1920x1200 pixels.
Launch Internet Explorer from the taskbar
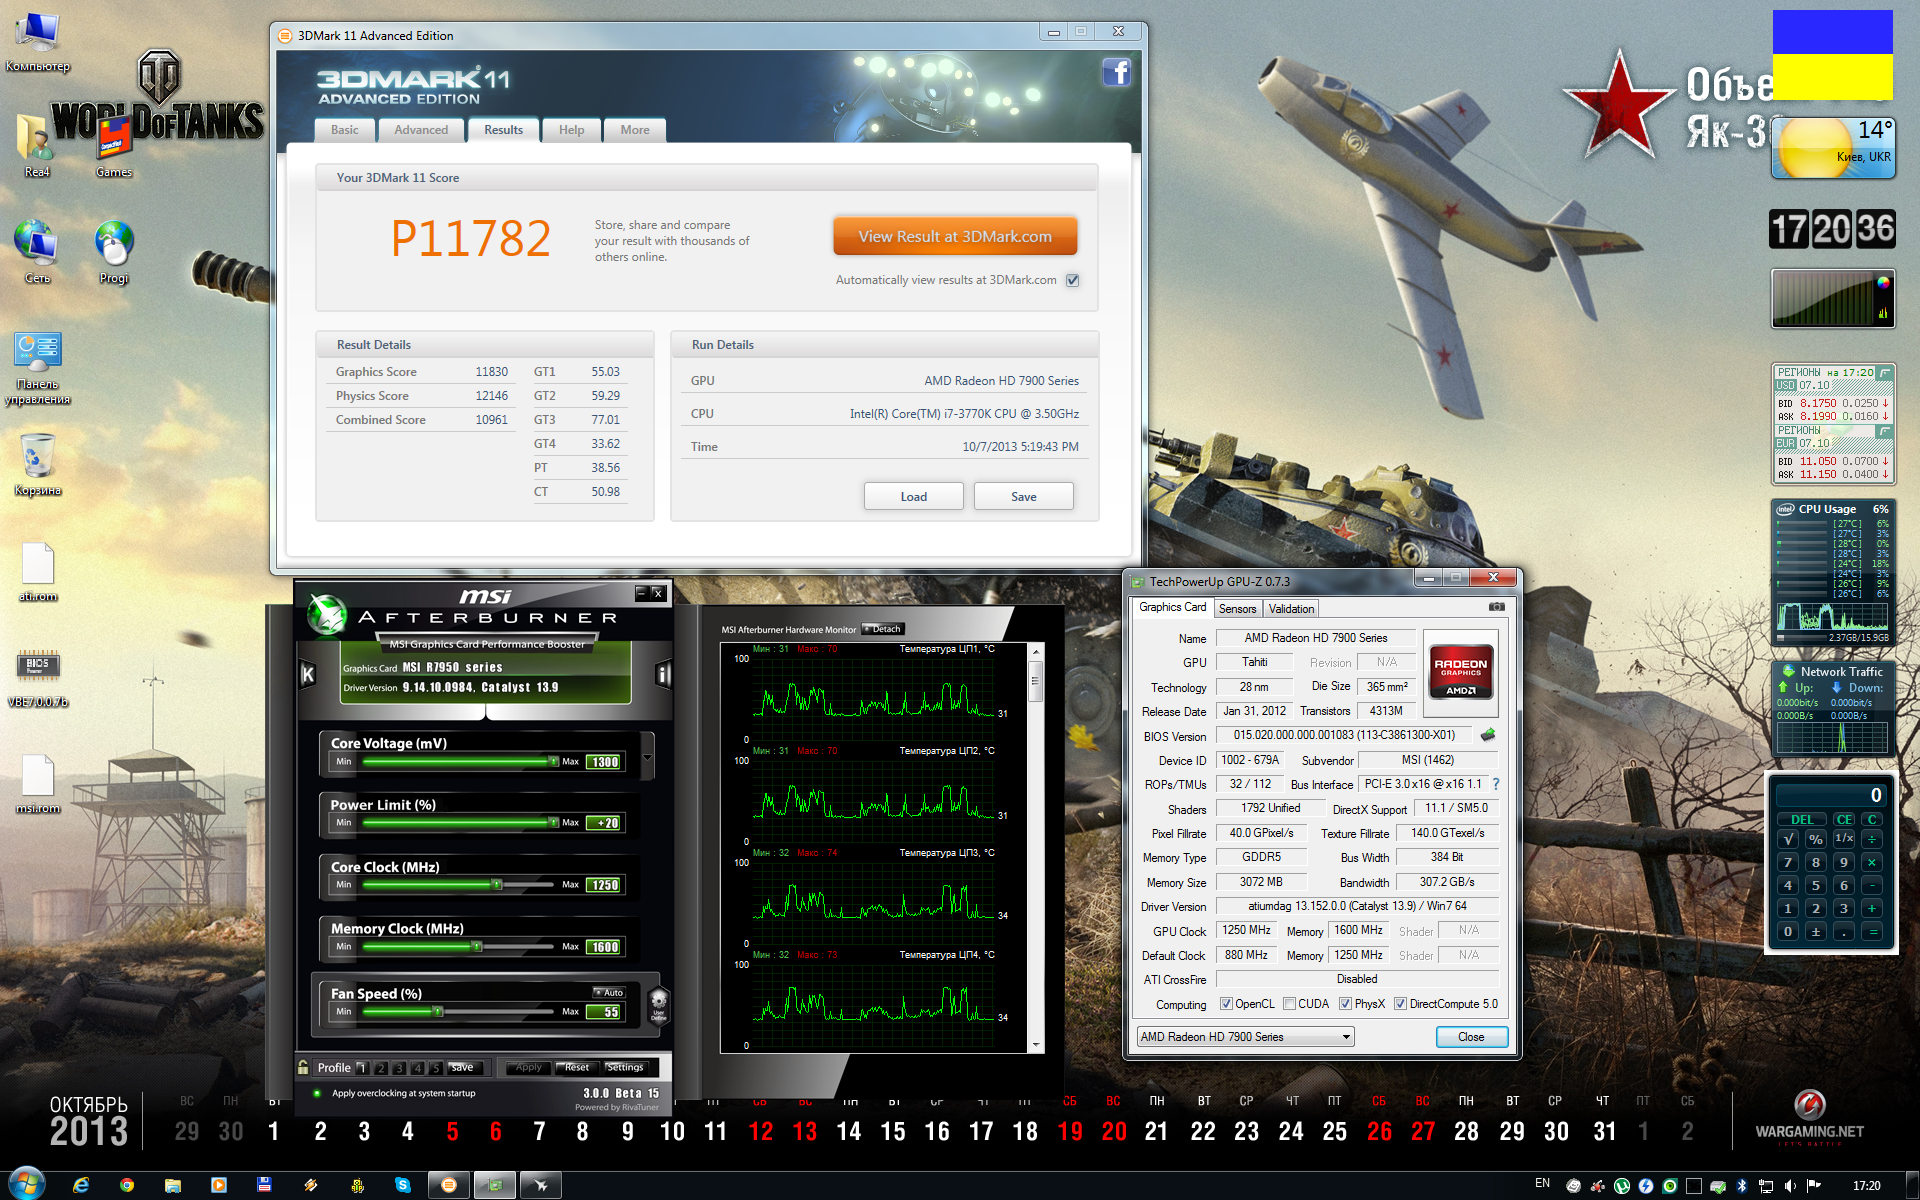(x=81, y=1185)
